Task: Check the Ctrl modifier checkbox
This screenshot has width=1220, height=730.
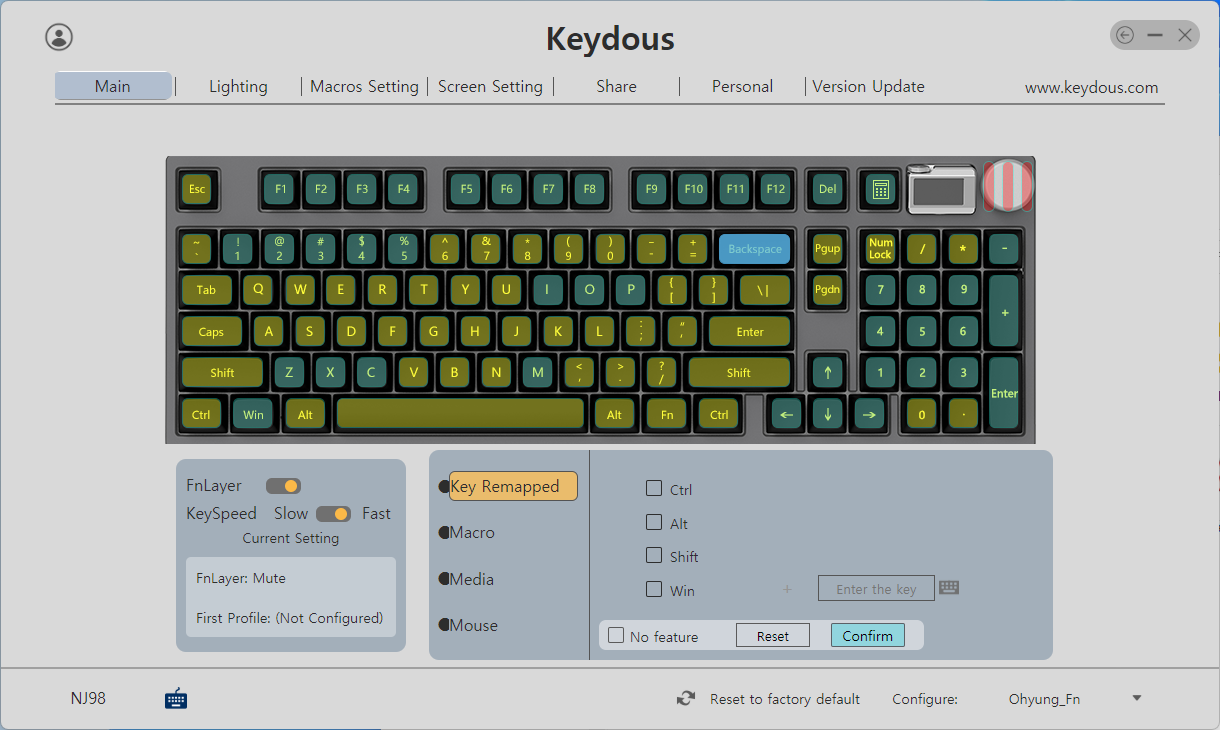Action: [654, 488]
